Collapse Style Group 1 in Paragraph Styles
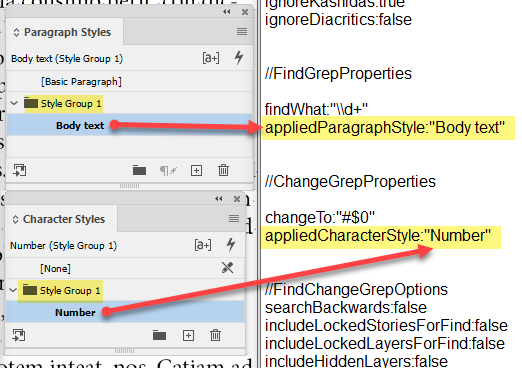 pyautogui.click(x=14, y=103)
